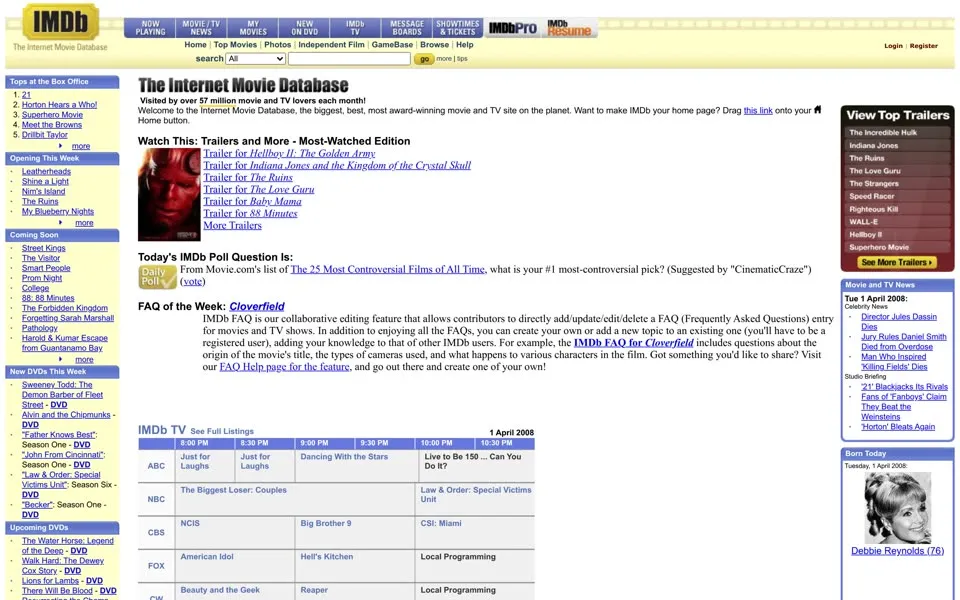Open the Hellboy II: The Golden Army trailer link
The height and width of the screenshot is (600, 960).
(x=289, y=154)
